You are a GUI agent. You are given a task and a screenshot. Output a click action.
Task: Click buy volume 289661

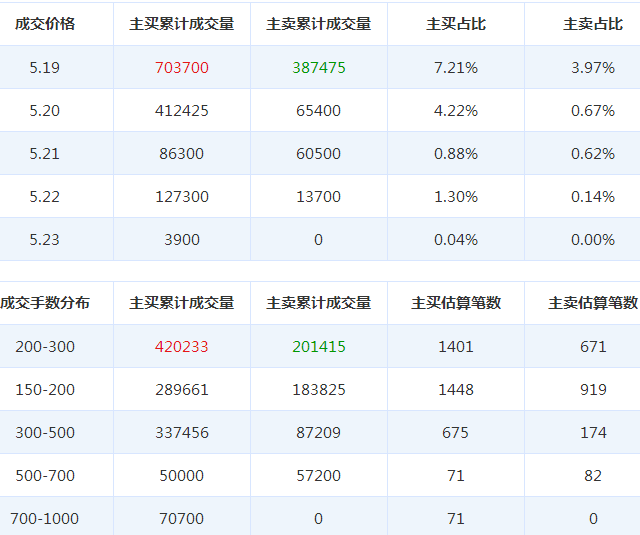pyautogui.click(x=182, y=390)
